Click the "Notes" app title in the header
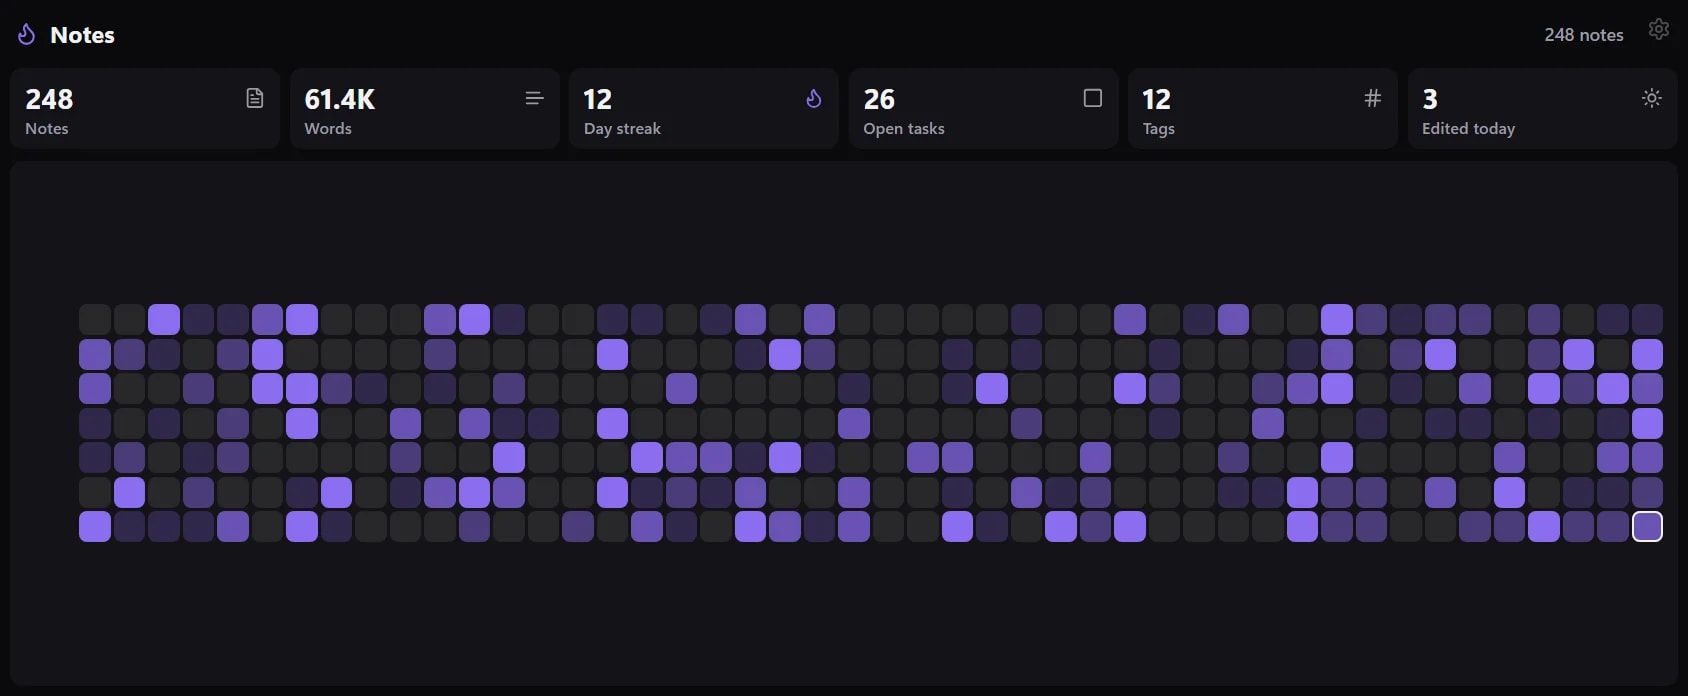The width and height of the screenshot is (1688, 696). (82, 35)
